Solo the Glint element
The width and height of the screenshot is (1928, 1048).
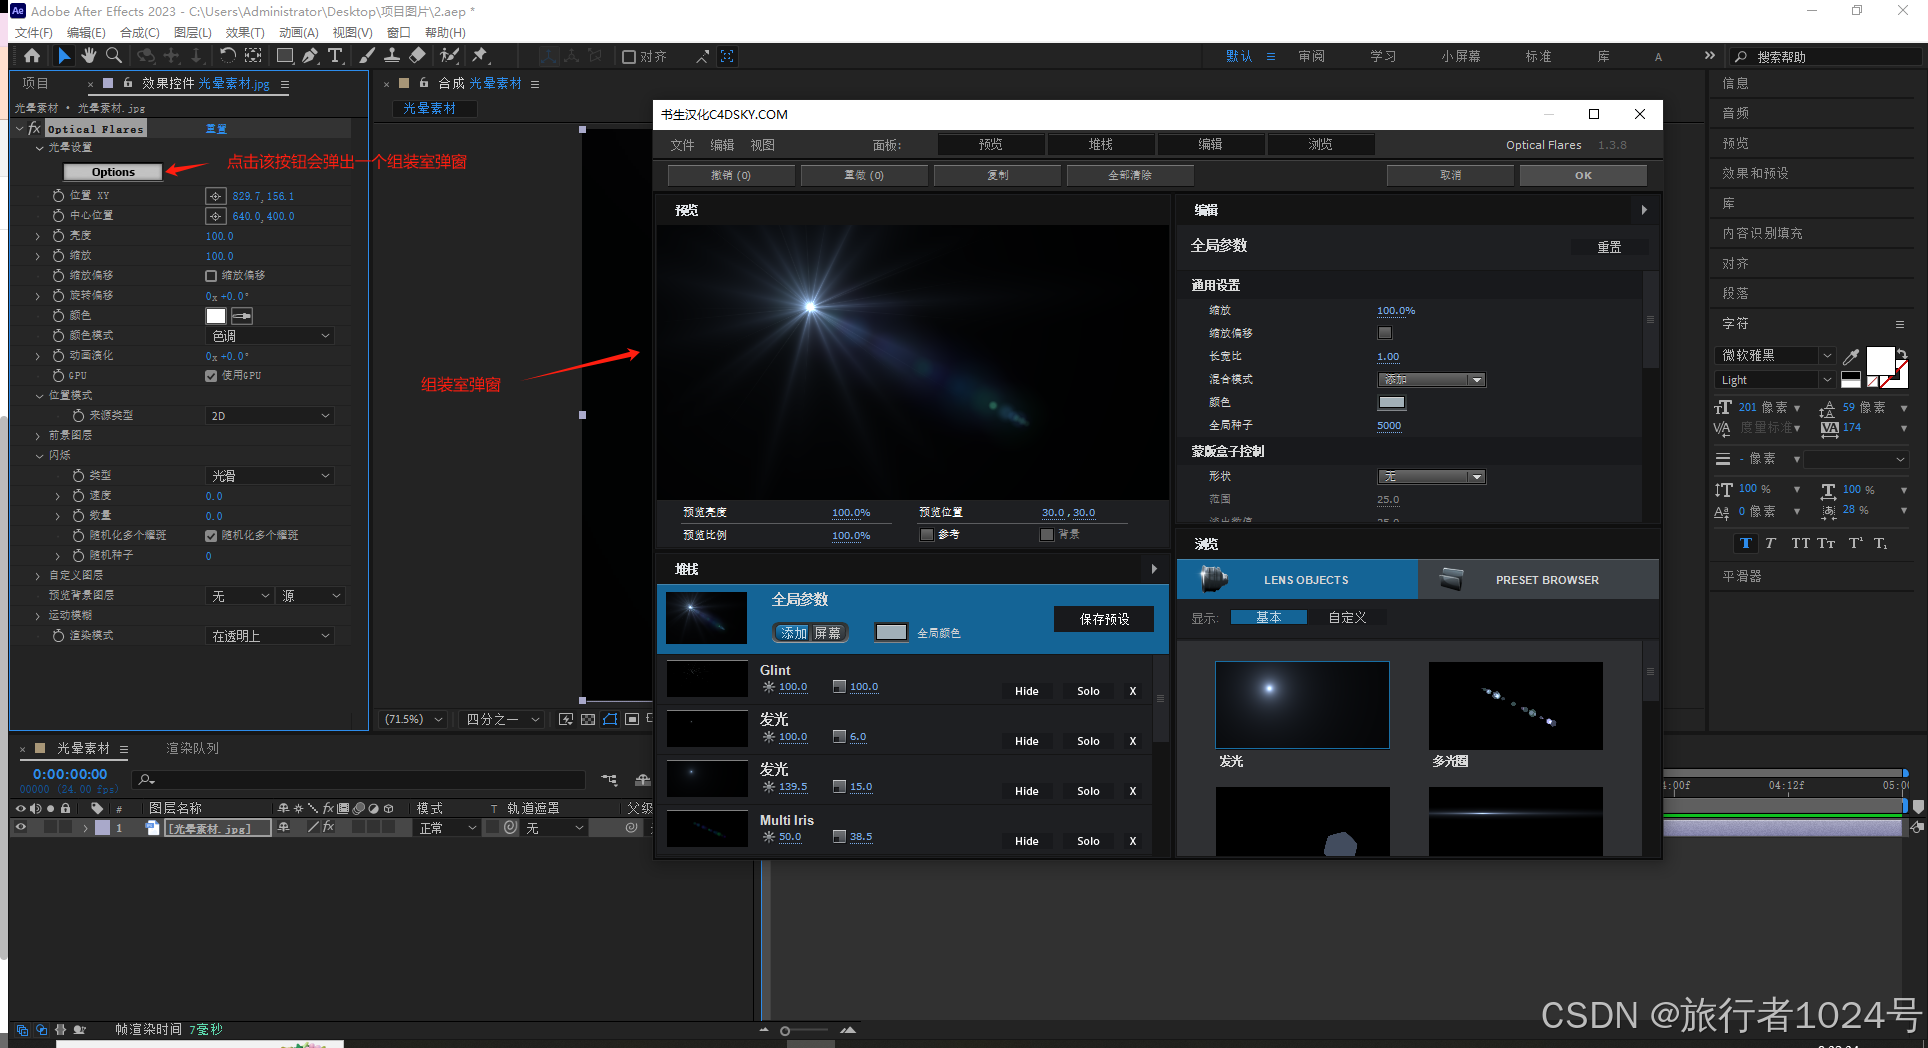click(x=1088, y=691)
